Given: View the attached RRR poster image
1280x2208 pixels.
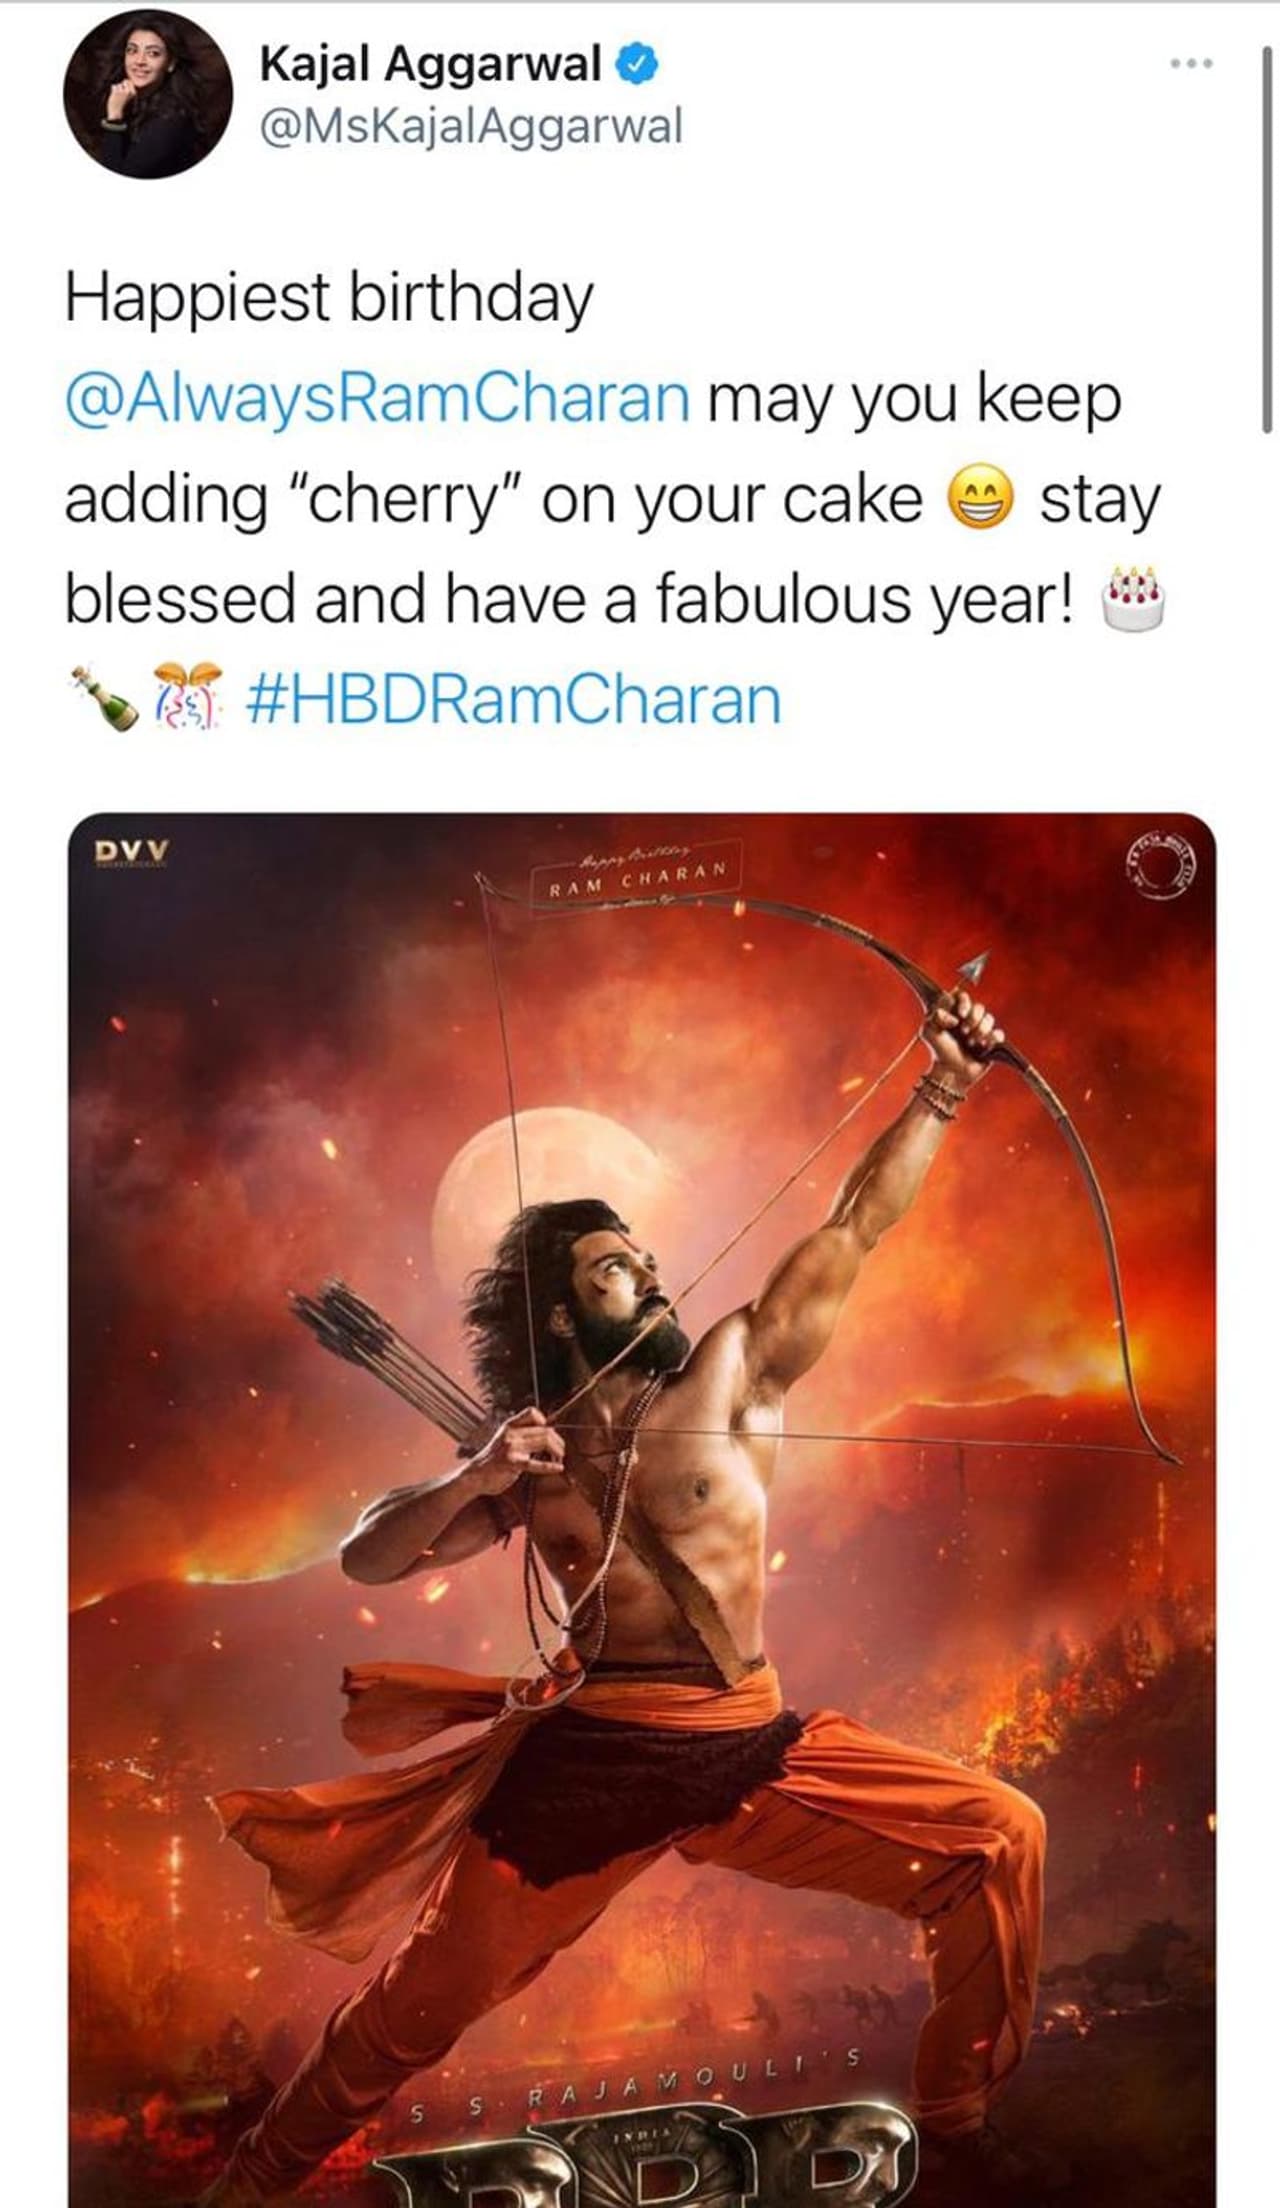Looking at the screenshot, I should tap(640, 1450).
